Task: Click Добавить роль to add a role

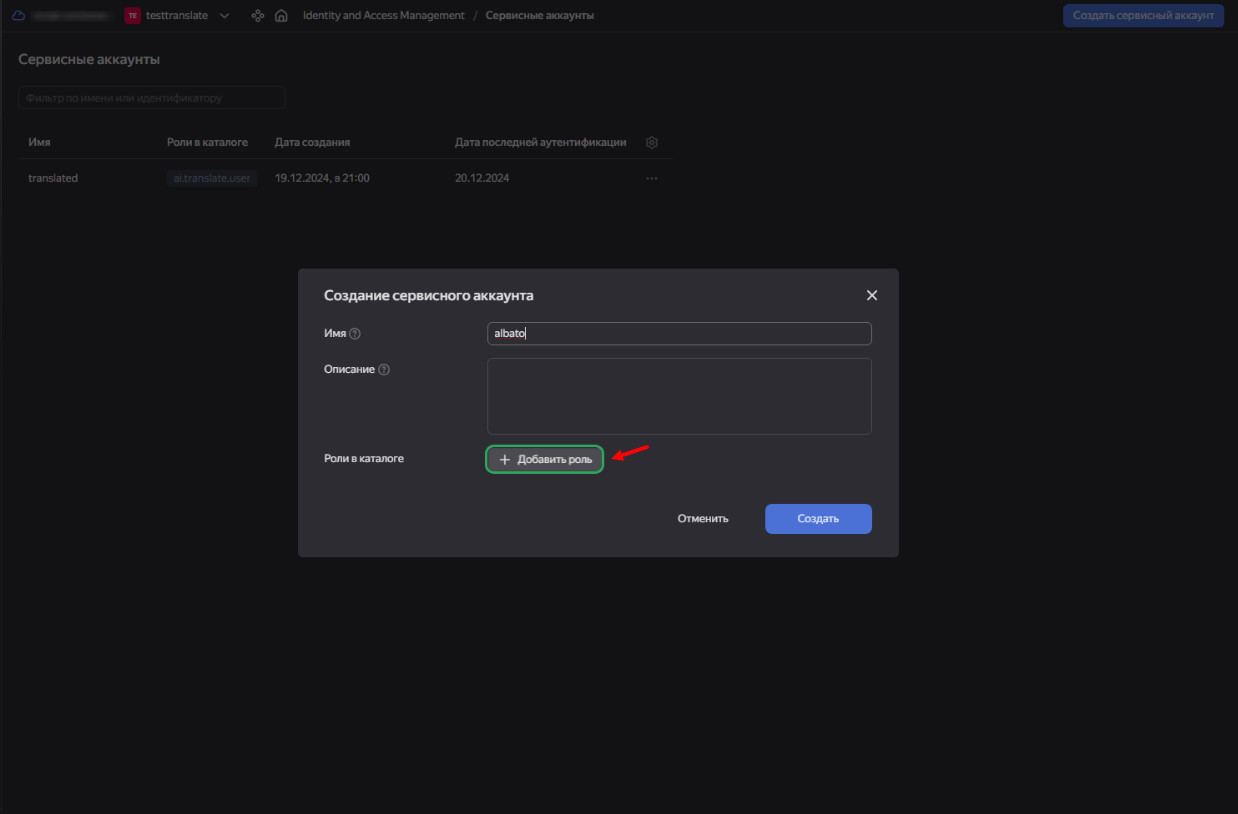Action: pyautogui.click(x=545, y=459)
